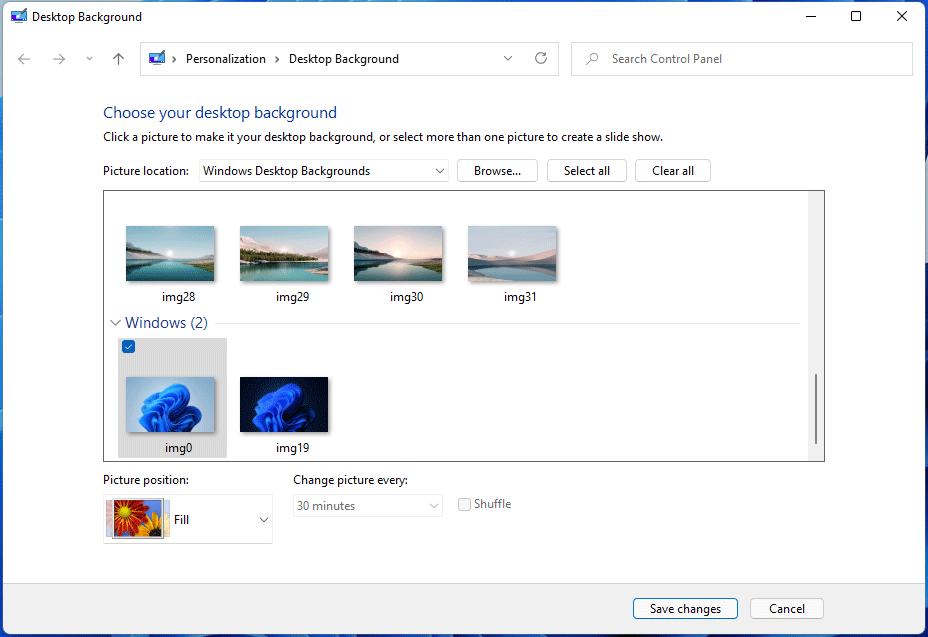Click the Select all button

587,170
